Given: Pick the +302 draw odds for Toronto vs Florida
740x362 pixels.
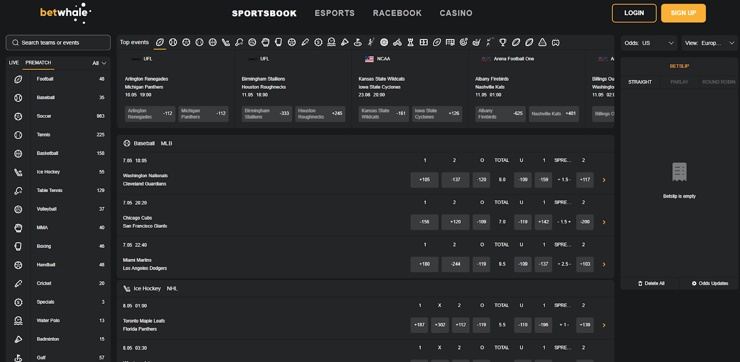Looking at the screenshot, I should pyautogui.click(x=440, y=325).
